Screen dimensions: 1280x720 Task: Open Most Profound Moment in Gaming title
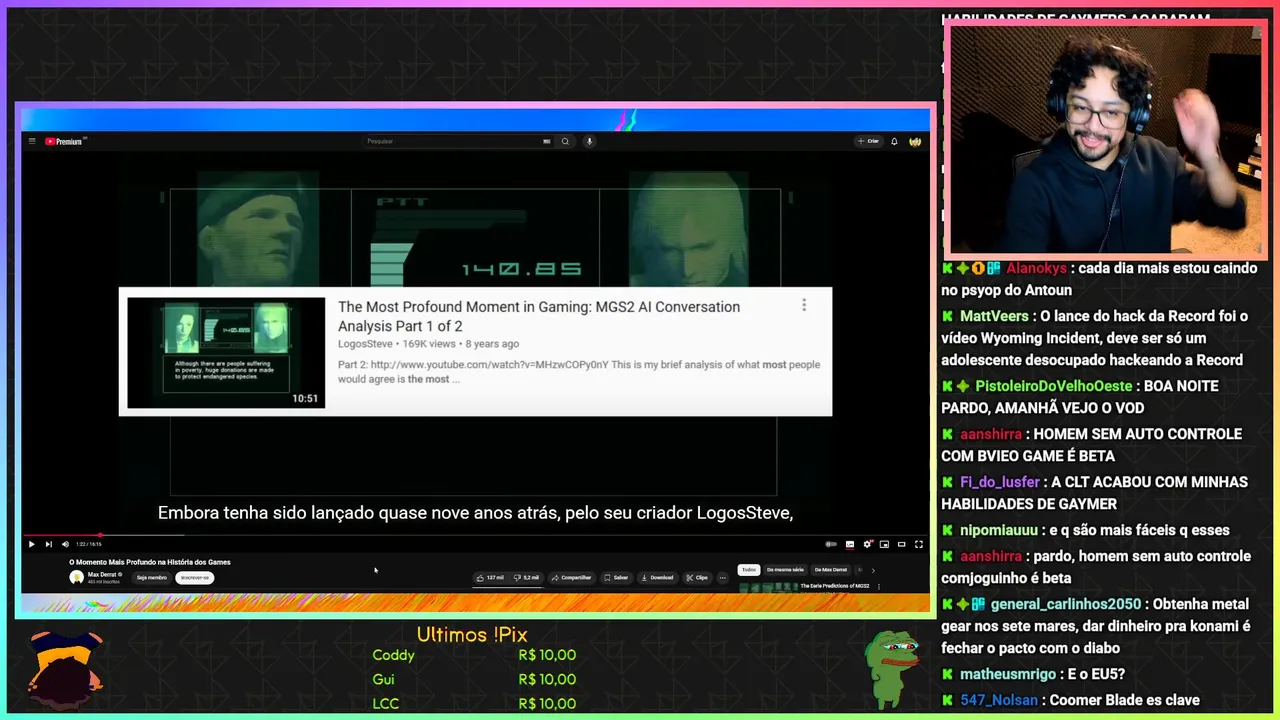[x=539, y=316]
